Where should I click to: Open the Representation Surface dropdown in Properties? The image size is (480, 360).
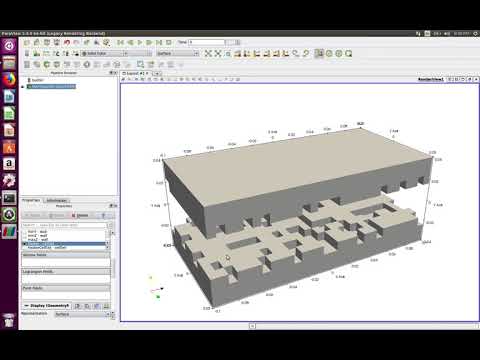(x=82, y=314)
